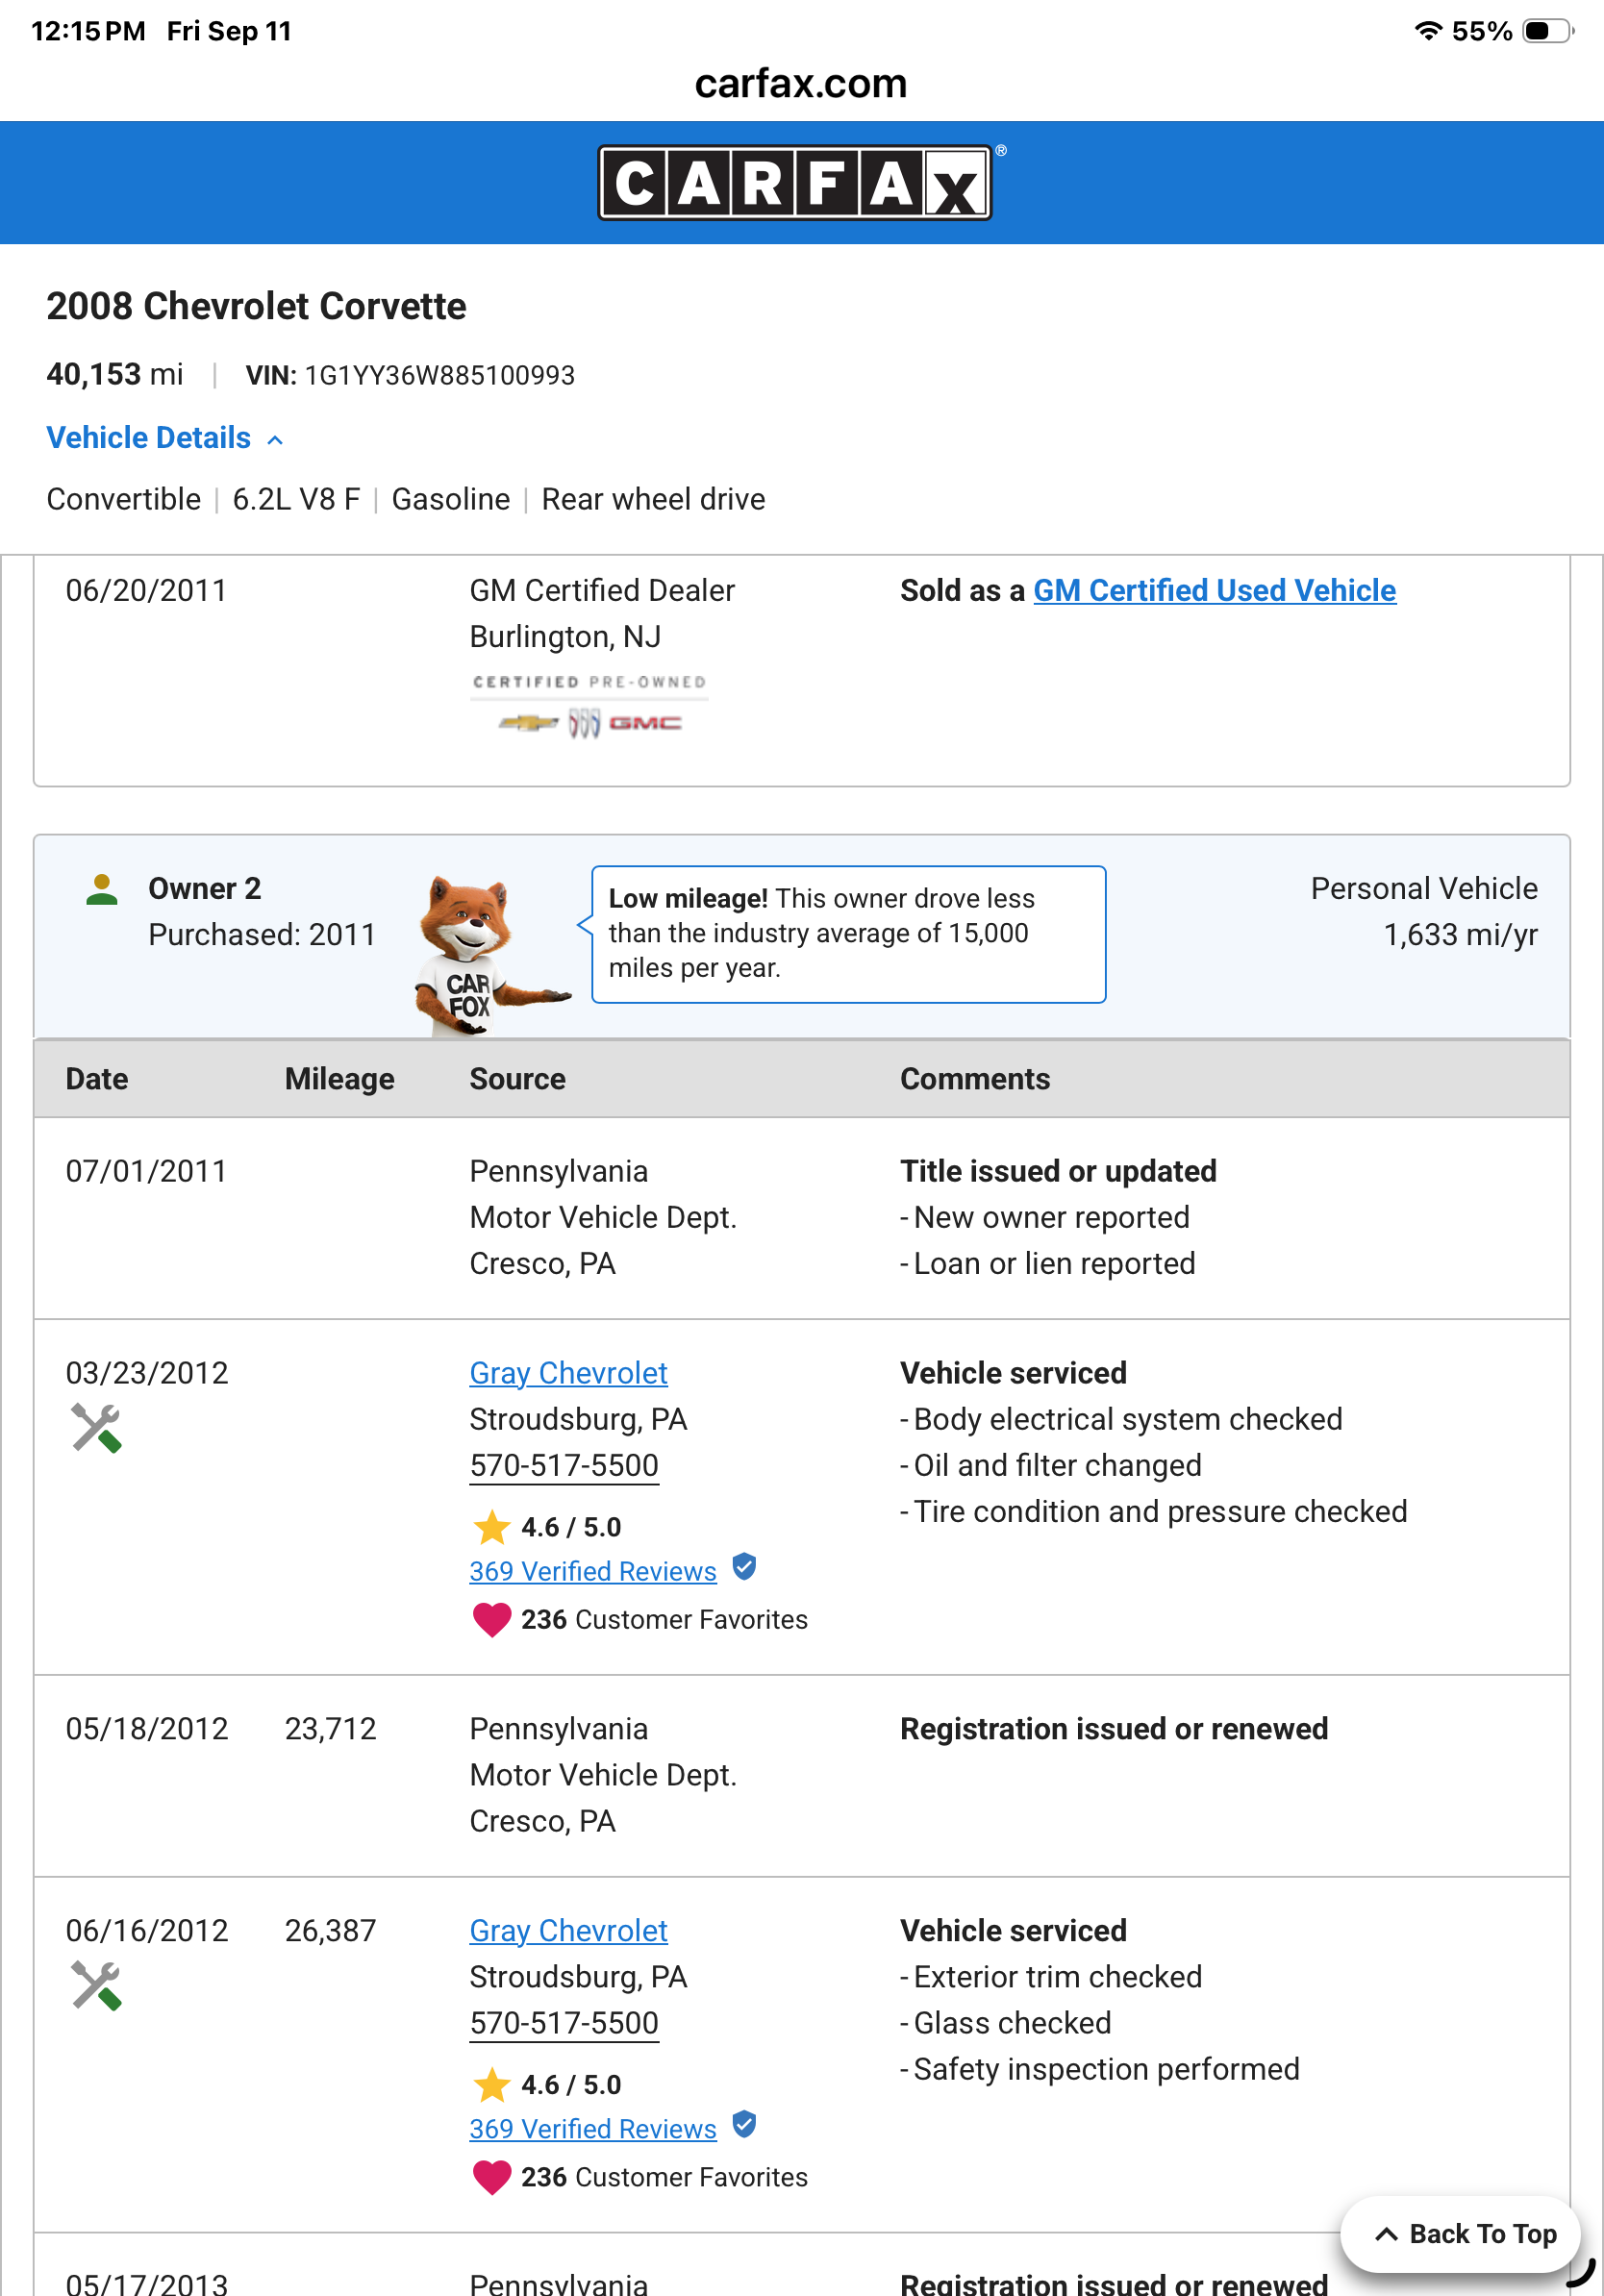Viewport: 1604px width, 2296px height.
Task: Call 570-517-5500 in 06/16/2012 service row
Action: pos(564,2024)
